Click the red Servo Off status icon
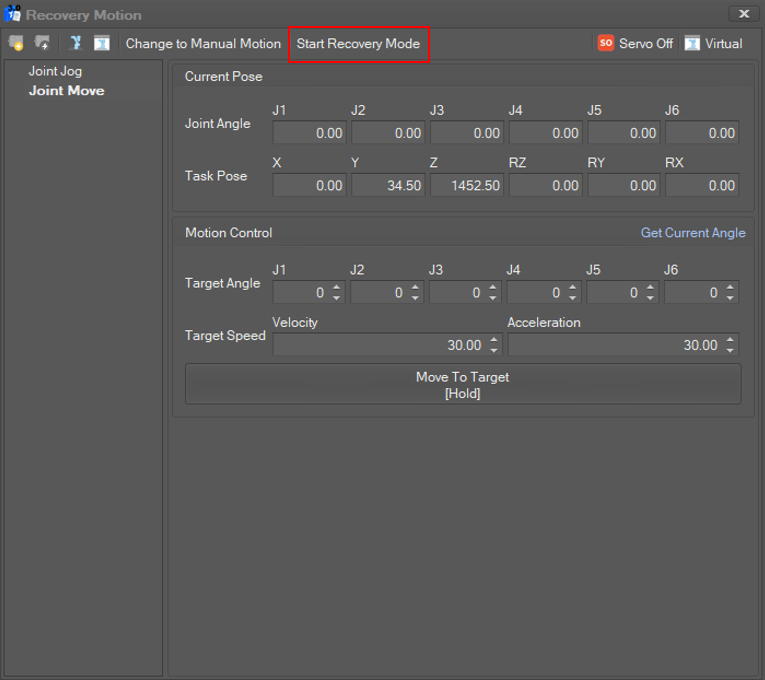 [605, 43]
